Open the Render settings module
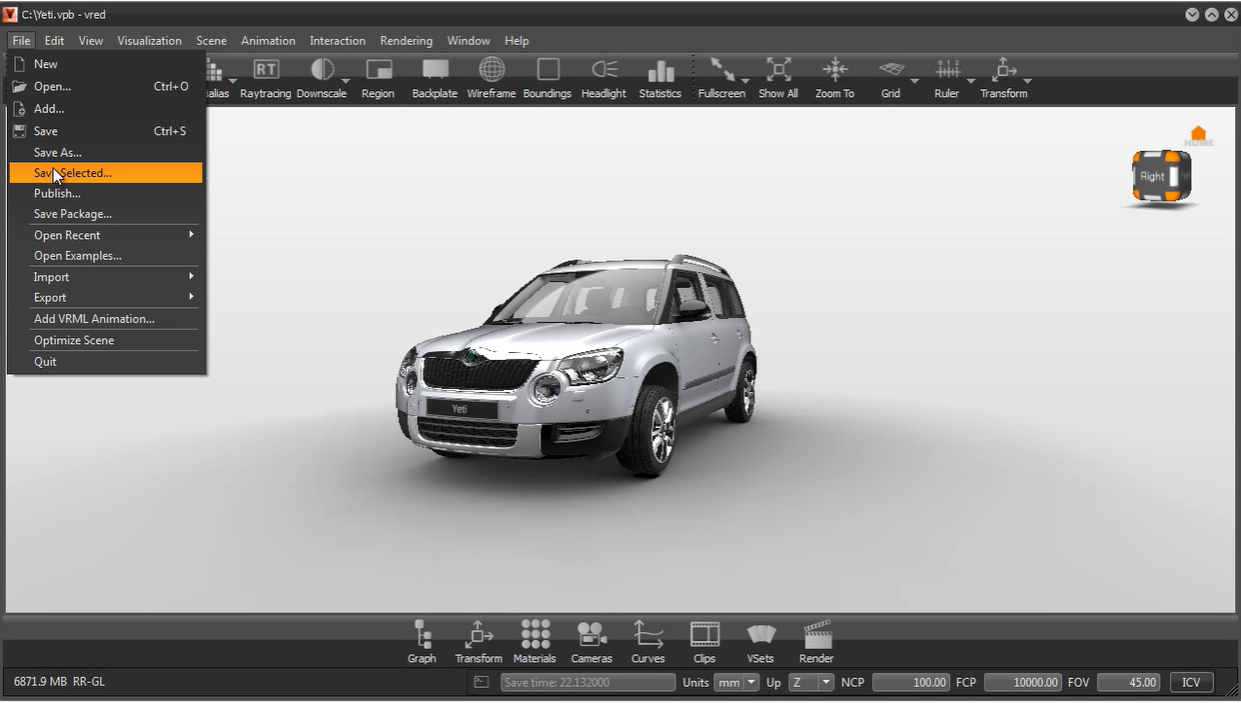Viewport: 1241px width, 703px height. (816, 642)
